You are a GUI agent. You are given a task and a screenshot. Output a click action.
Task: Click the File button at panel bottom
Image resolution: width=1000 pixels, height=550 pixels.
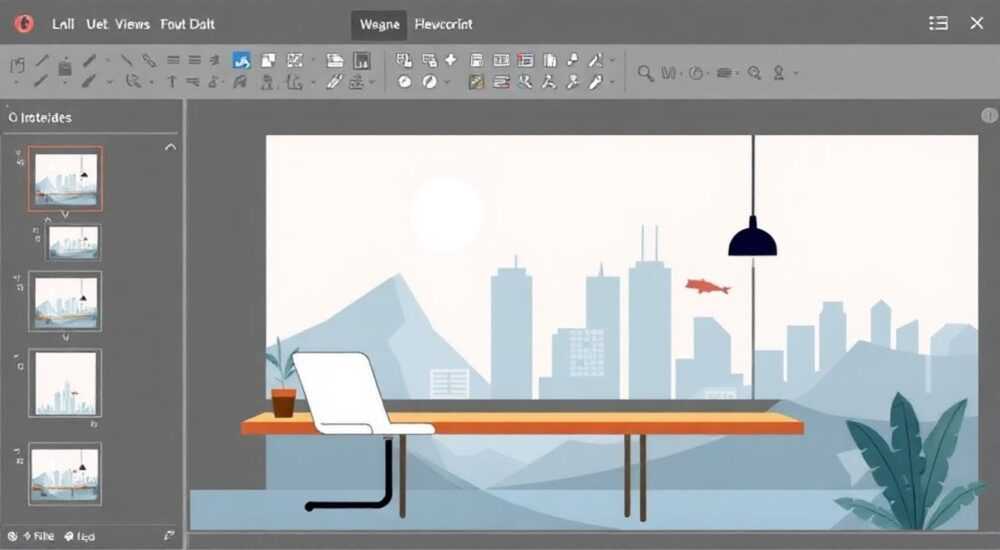[39, 537]
